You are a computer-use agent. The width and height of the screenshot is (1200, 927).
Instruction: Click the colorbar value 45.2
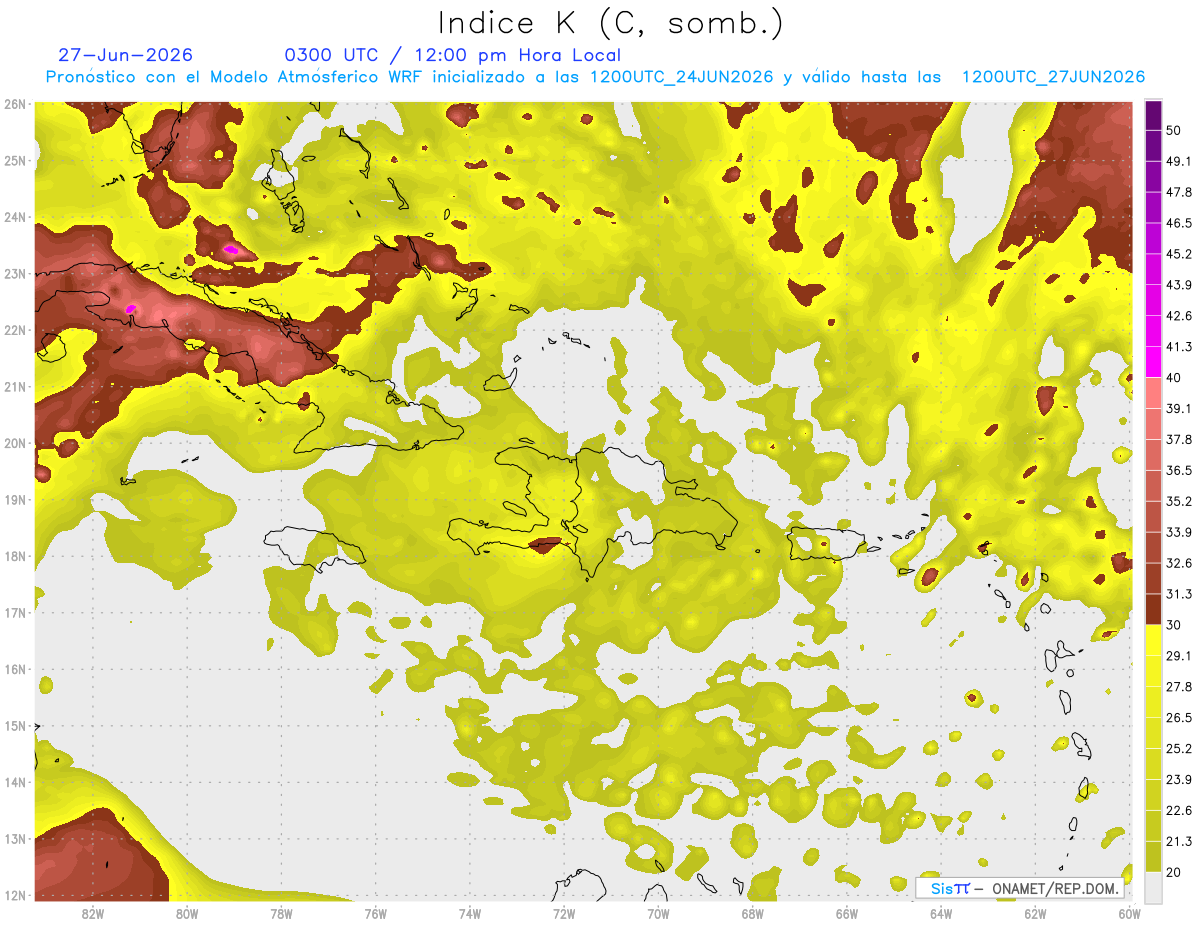pyautogui.click(x=1179, y=254)
